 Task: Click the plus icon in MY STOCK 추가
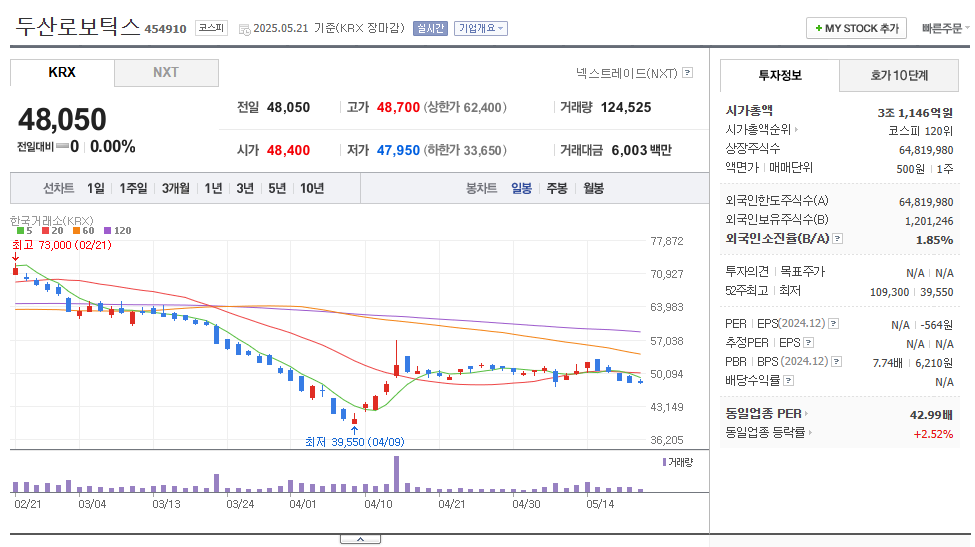[819, 28]
